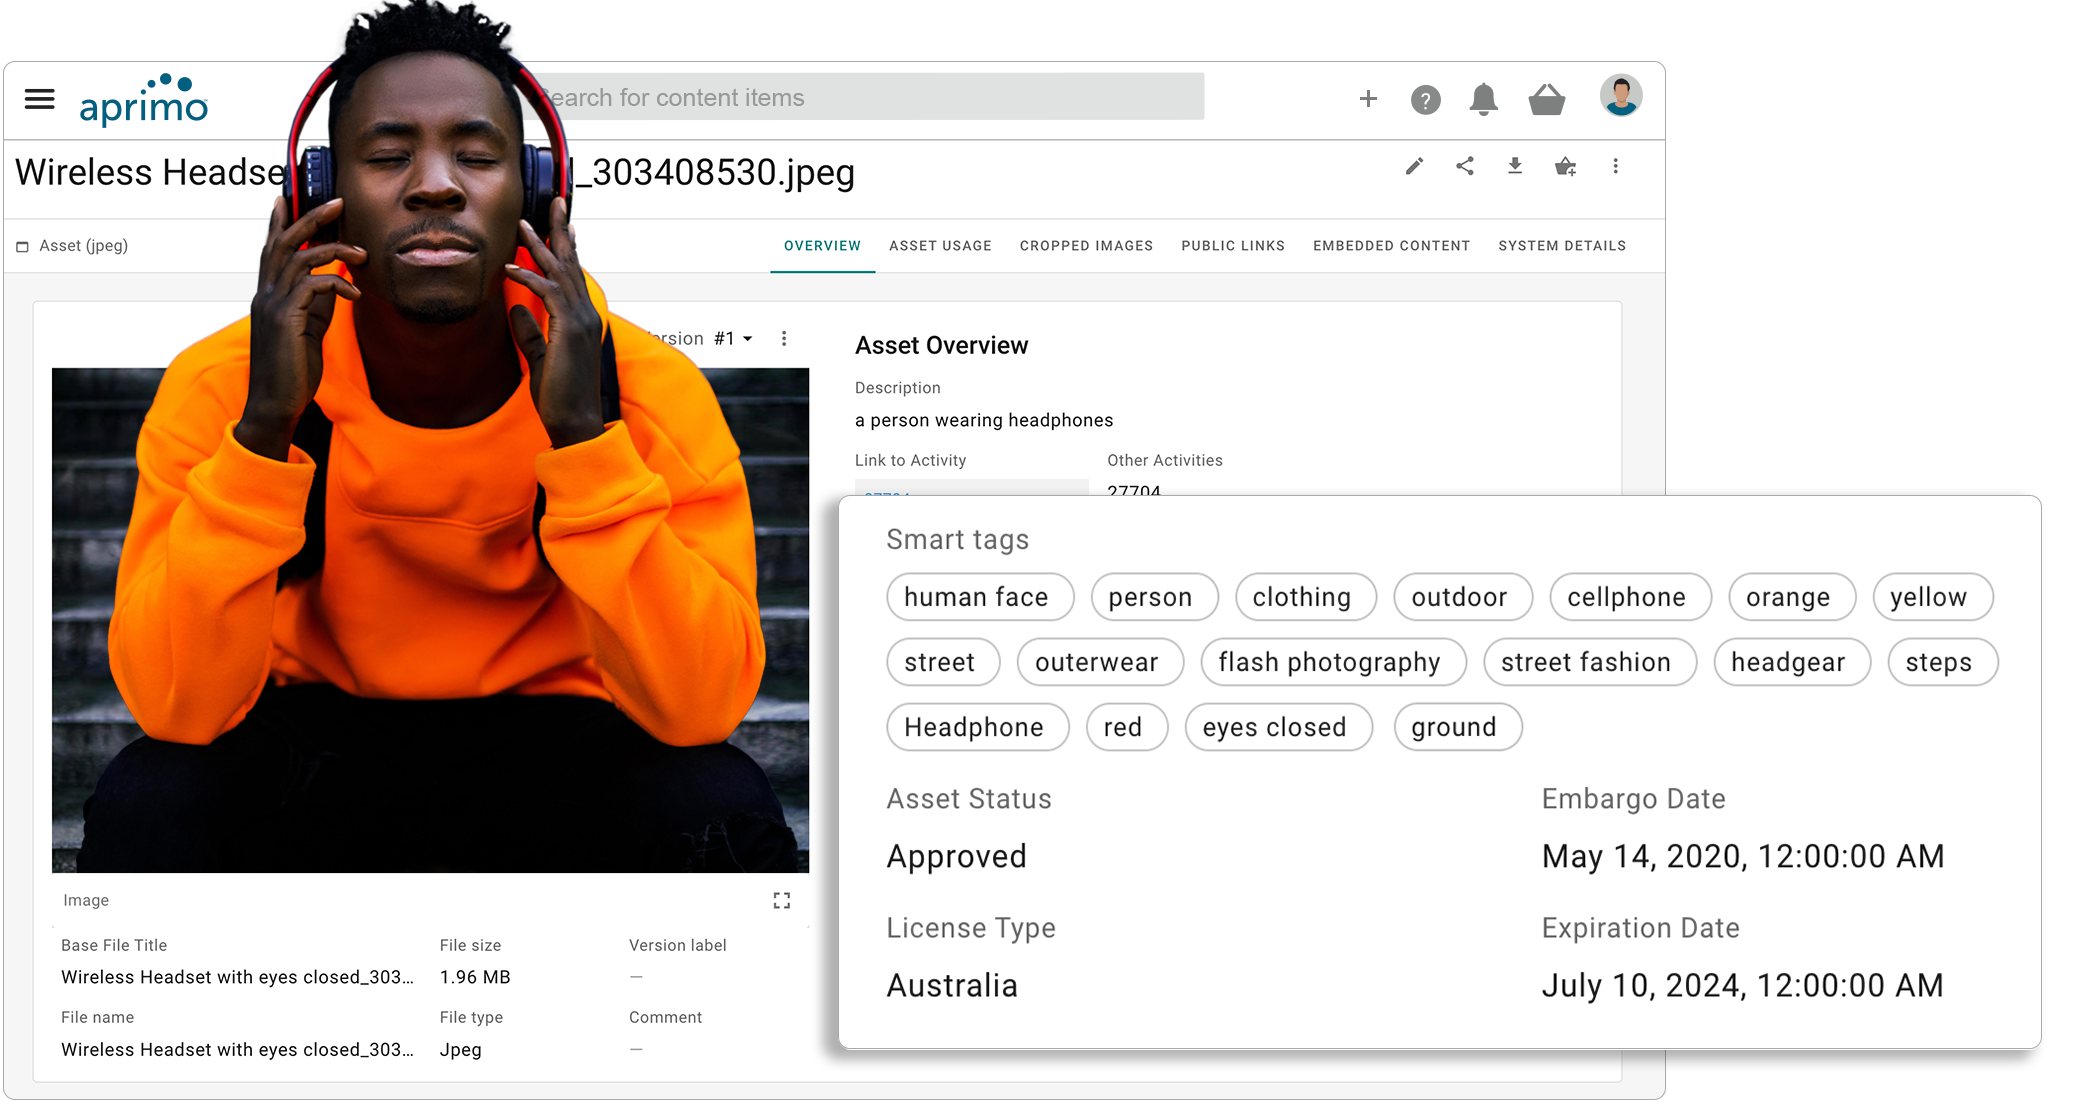Go to Public Links tab

click(x=1232, y=246)
